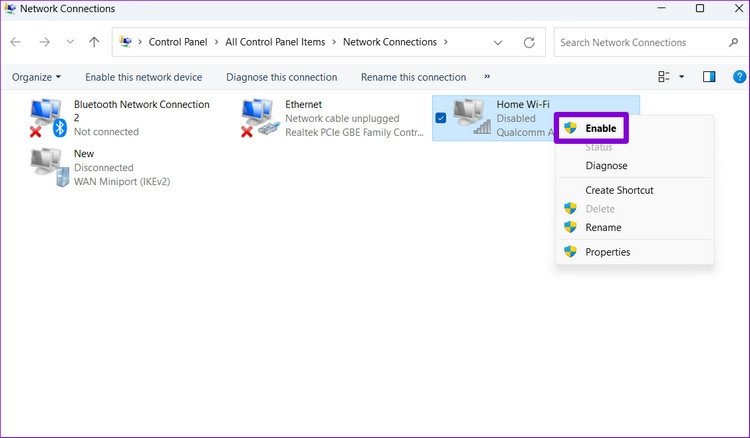
Task: Click the Back navigation arrow
Action: click(x=16, y=42)
